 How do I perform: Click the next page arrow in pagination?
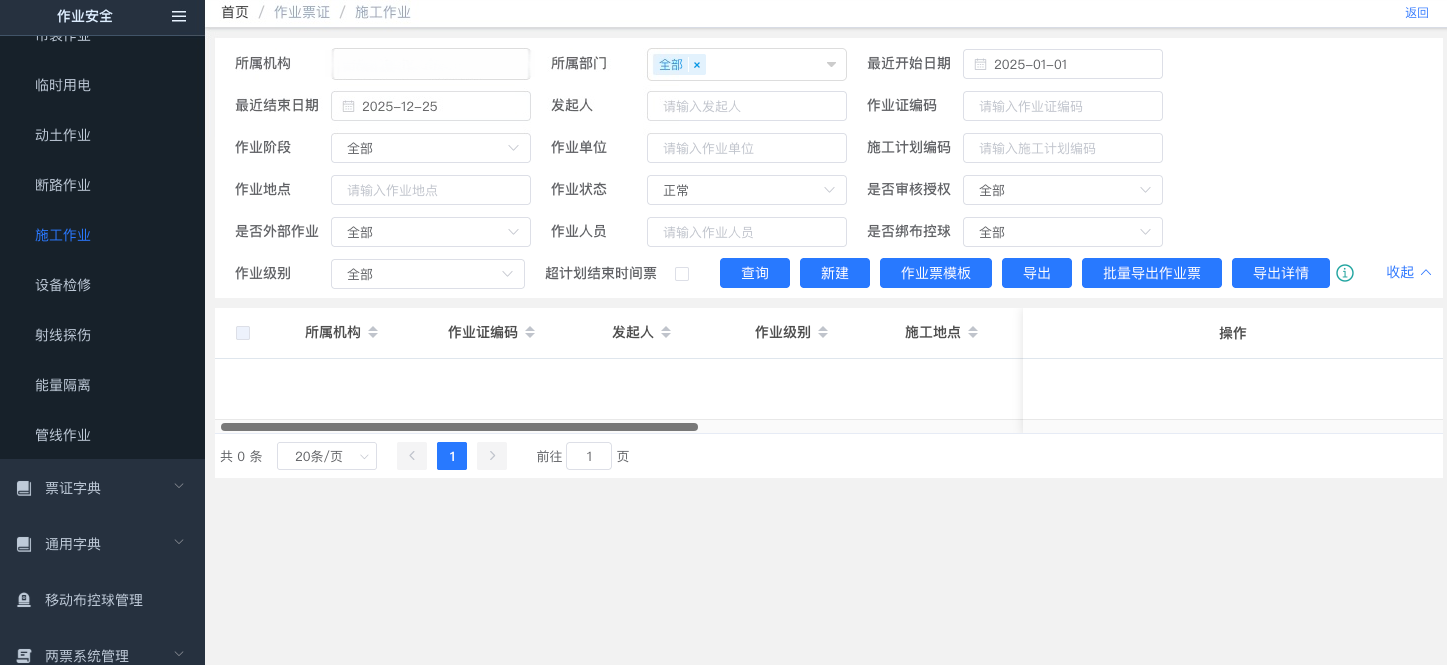[x=492, y=456]
